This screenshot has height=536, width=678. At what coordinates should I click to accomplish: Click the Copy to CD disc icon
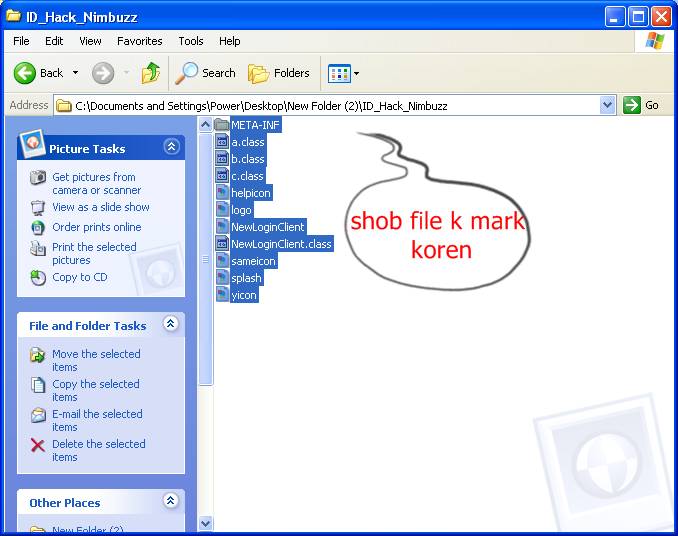coord(38,278)
